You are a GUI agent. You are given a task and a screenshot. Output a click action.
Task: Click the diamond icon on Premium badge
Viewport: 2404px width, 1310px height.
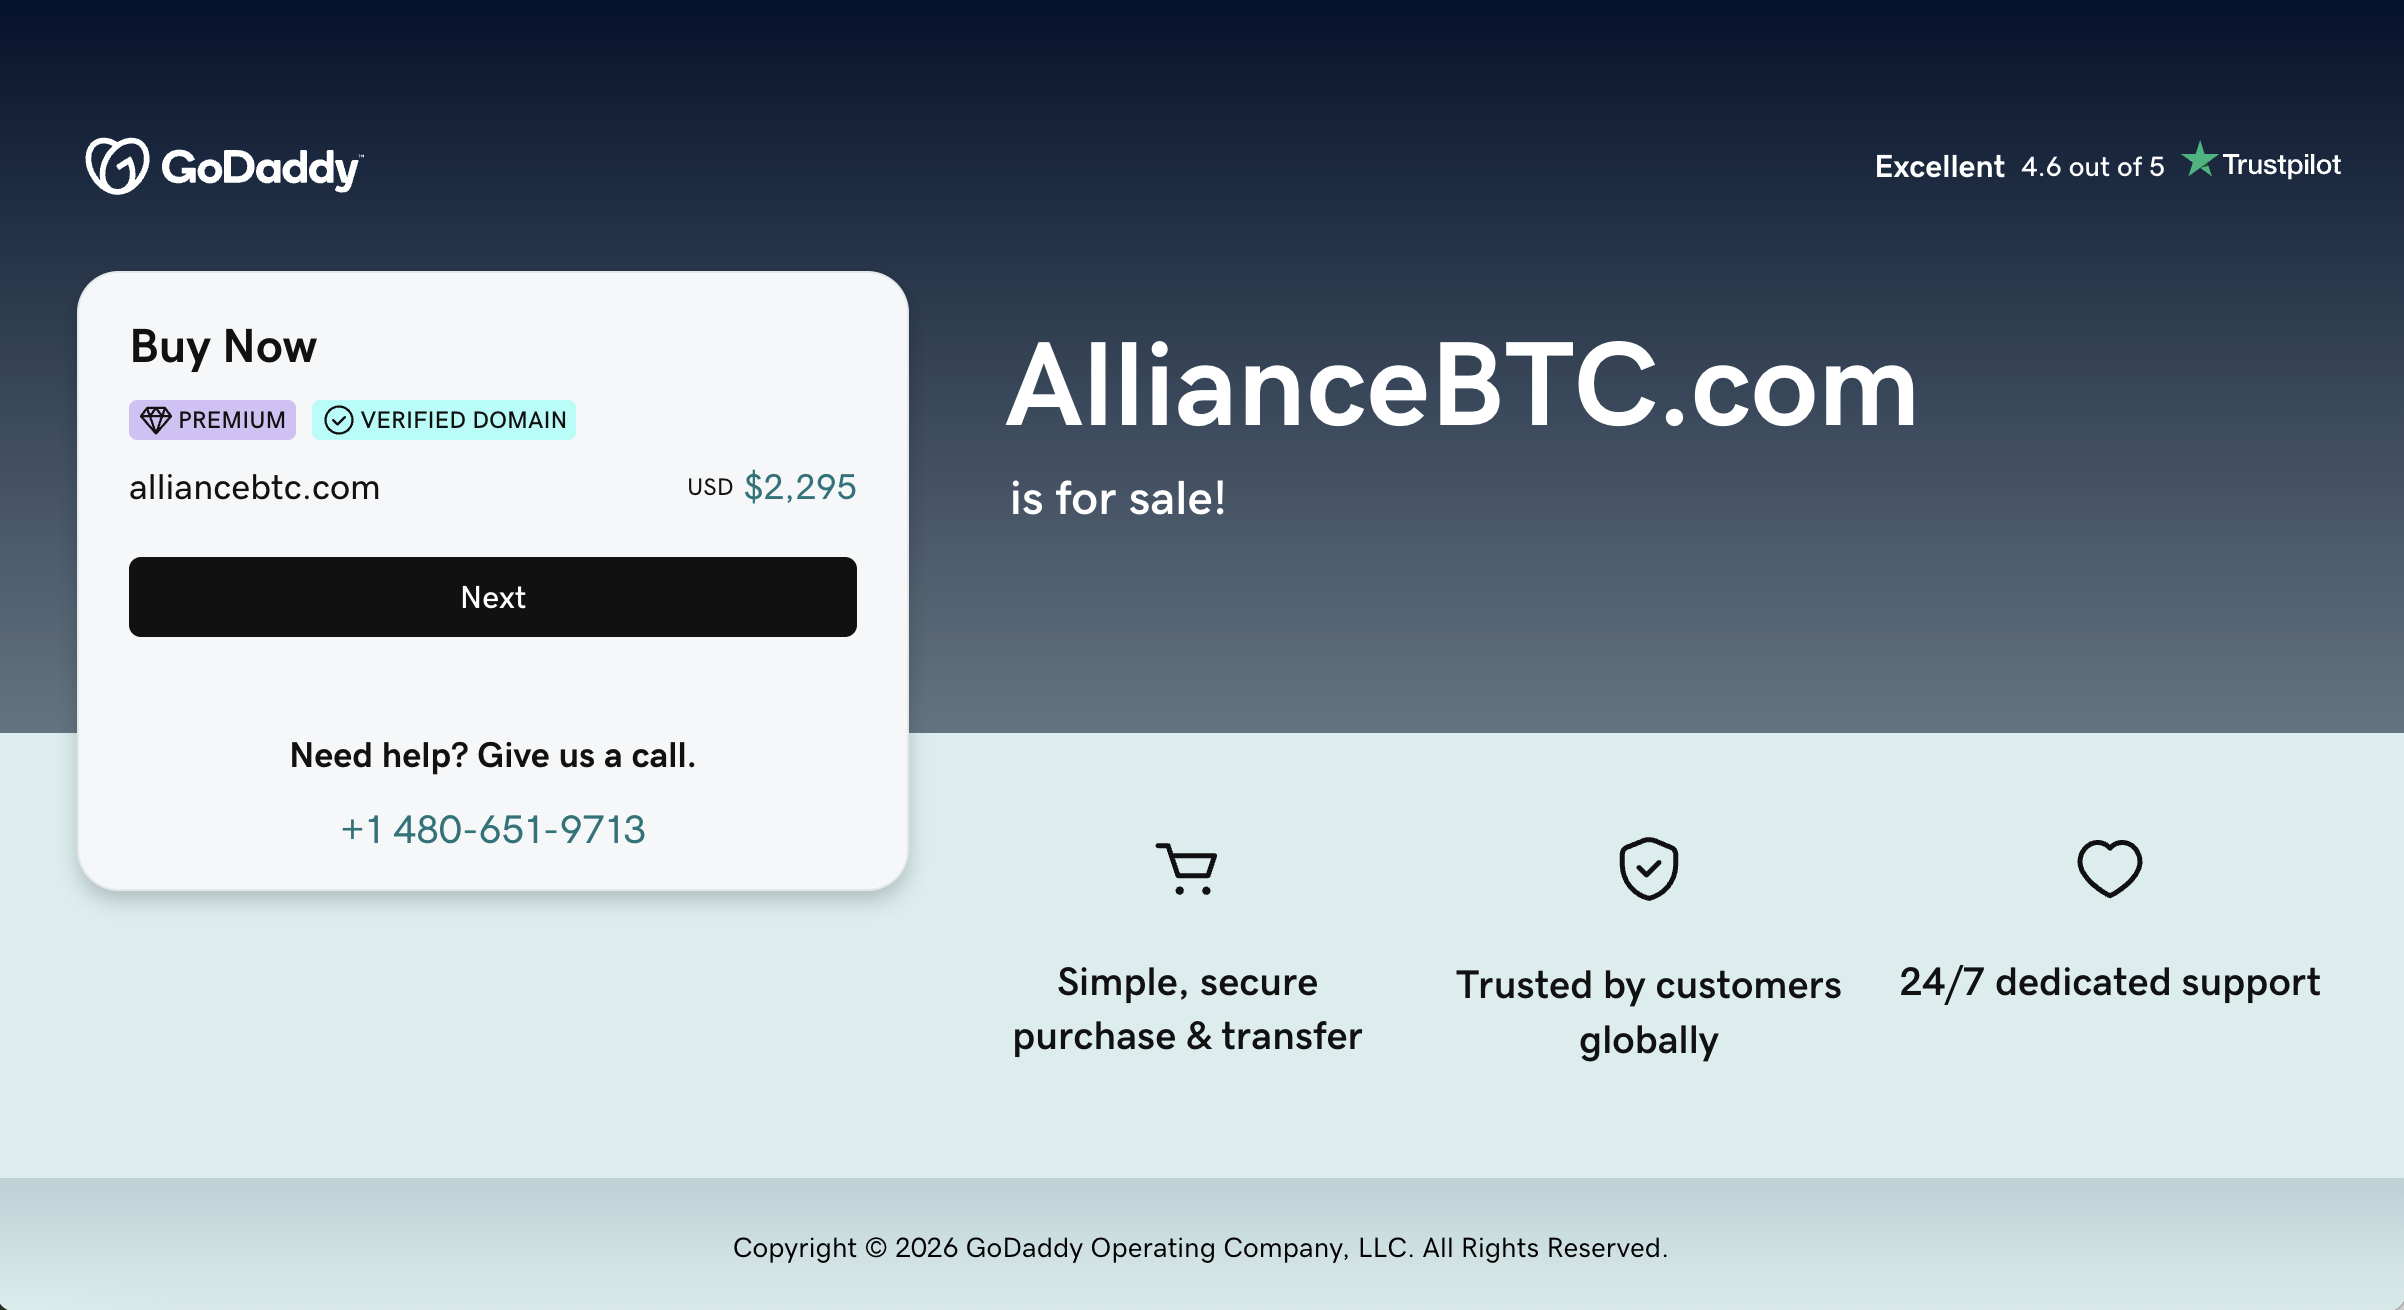(x=156, y=420)
